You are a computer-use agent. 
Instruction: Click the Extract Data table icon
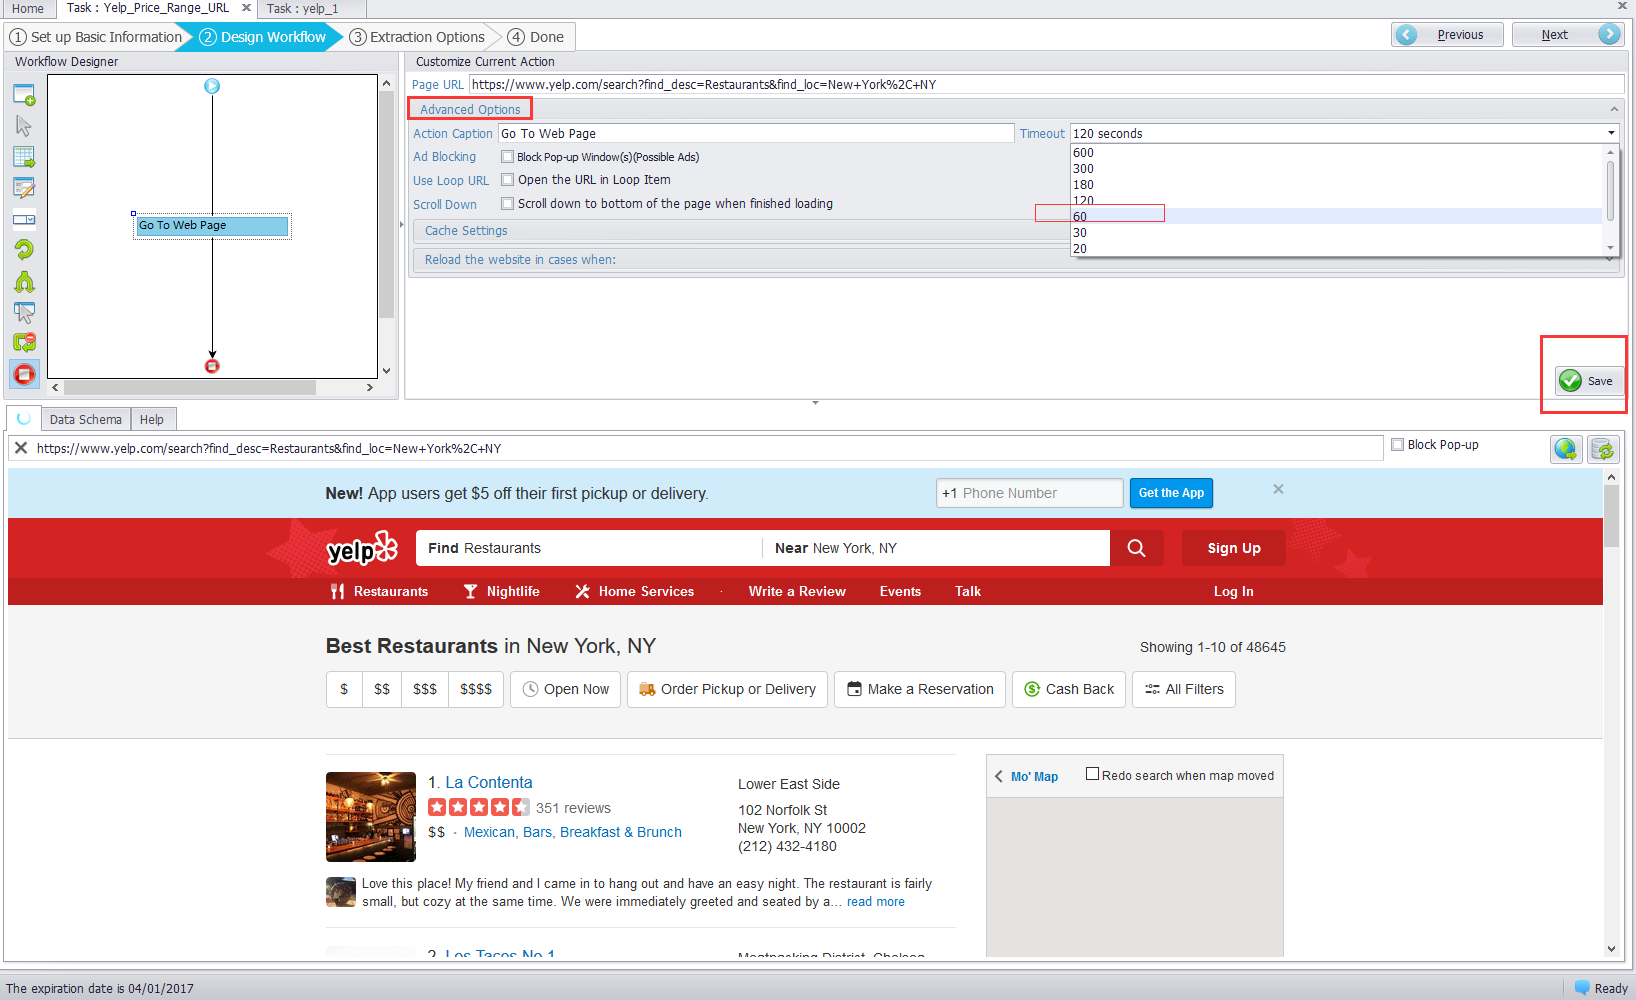[24, 157]
